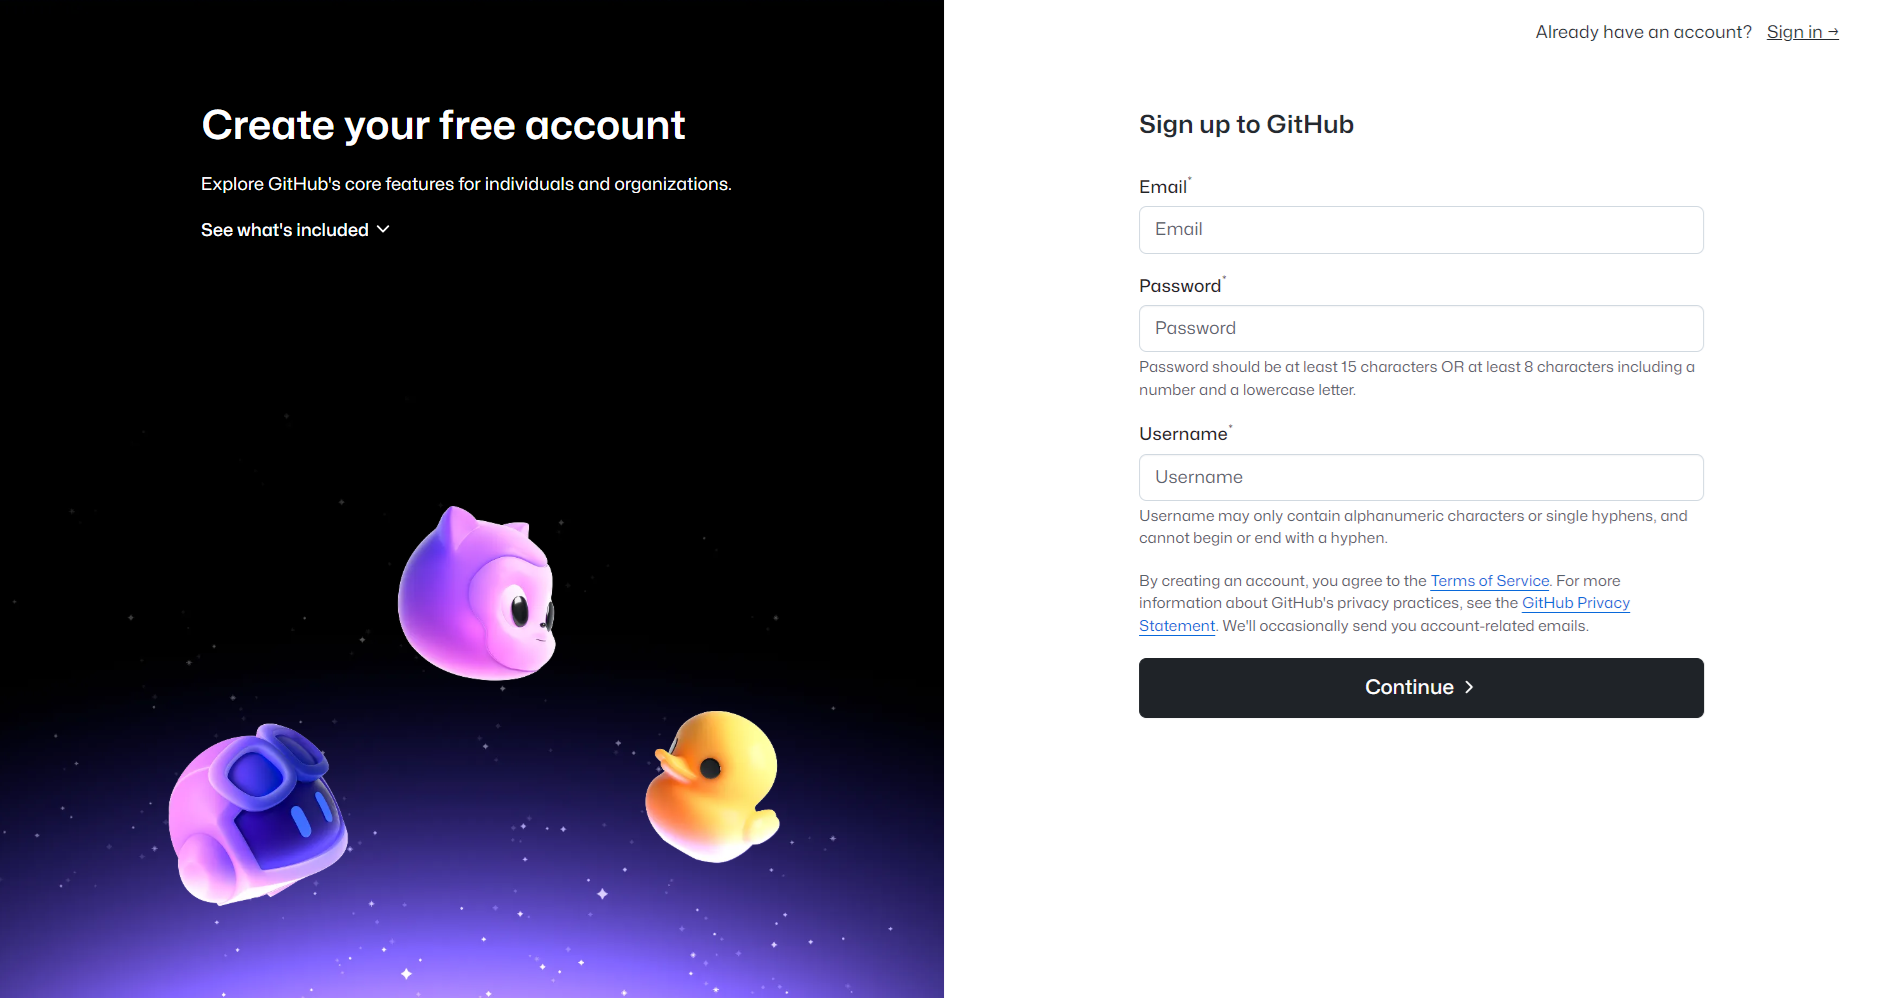Click the Create your free account heading
Image resolution: width=1892 pixels, height=998 pixels.
click(x=443, y=124)
